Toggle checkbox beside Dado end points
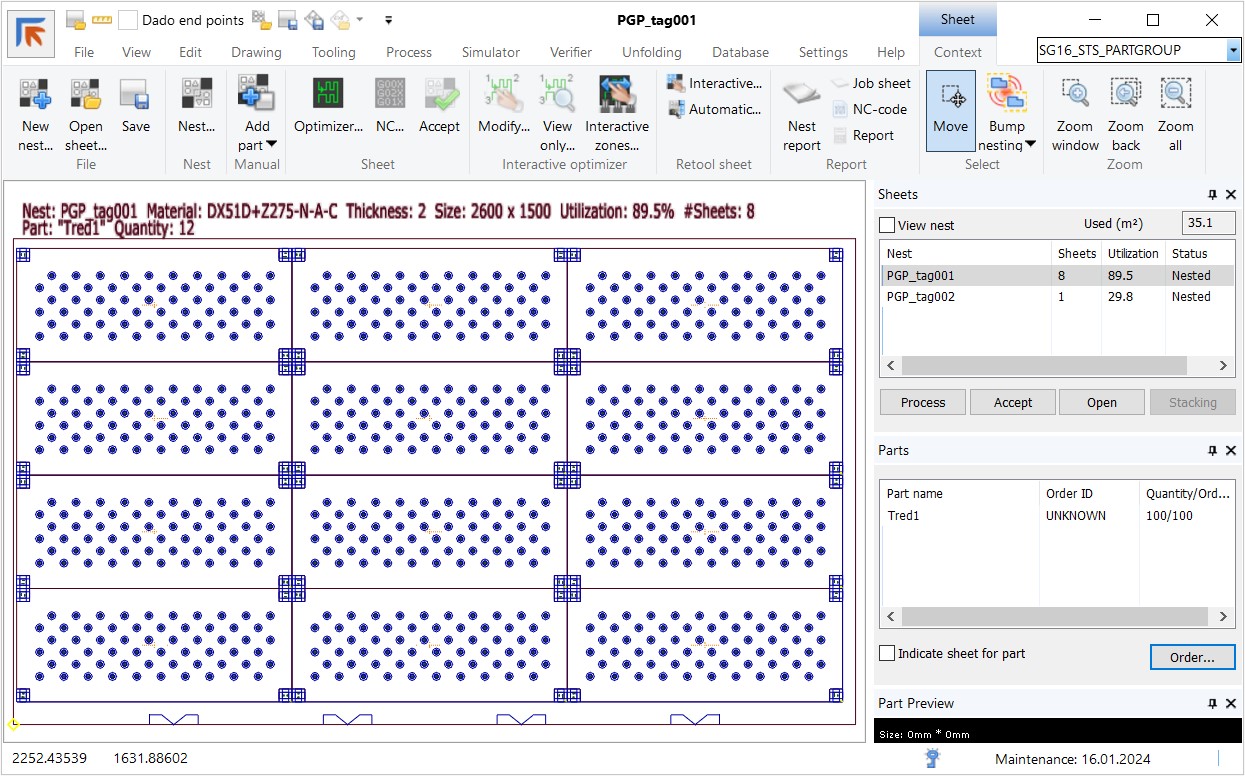 pyautogui.click(x=128, y=20)
